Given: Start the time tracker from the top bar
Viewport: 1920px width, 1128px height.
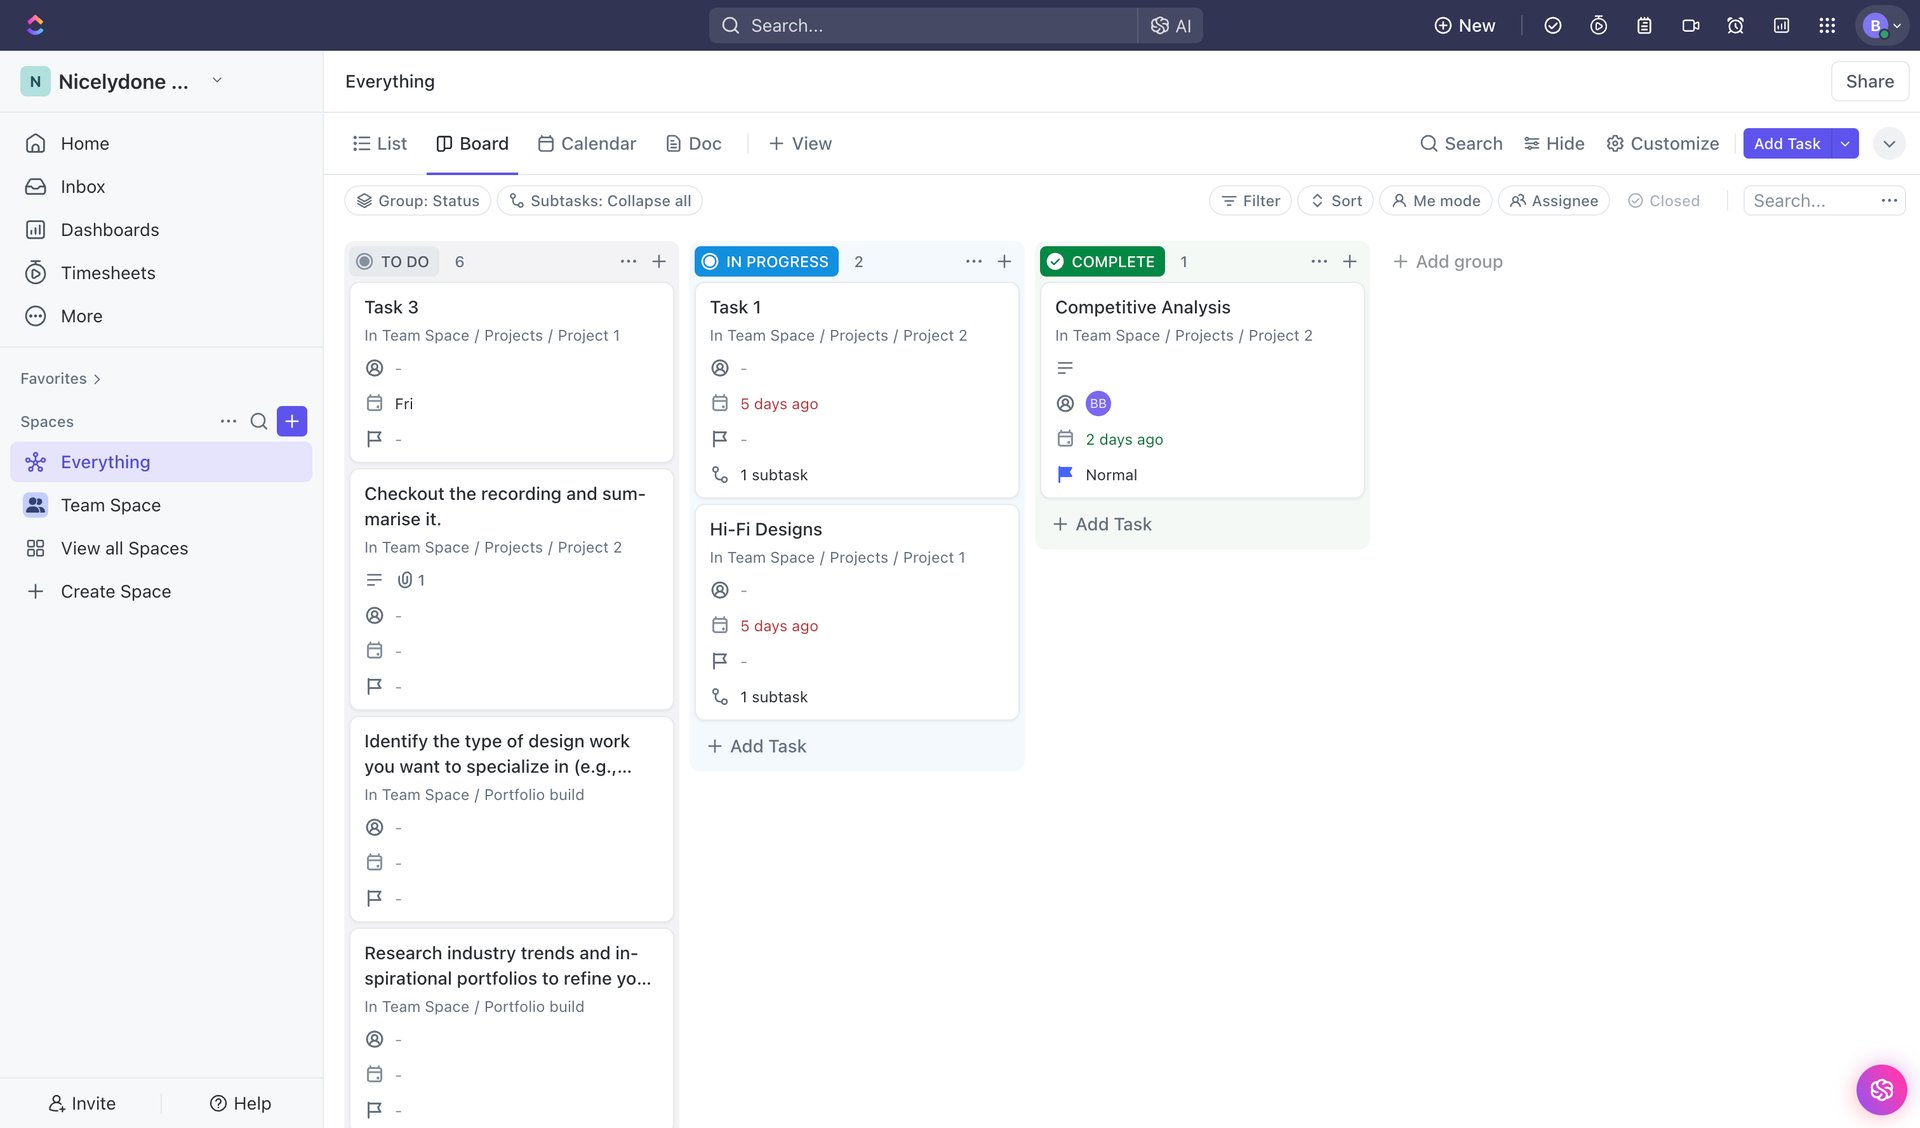Looking at the screenshot, I should 1598,25.
